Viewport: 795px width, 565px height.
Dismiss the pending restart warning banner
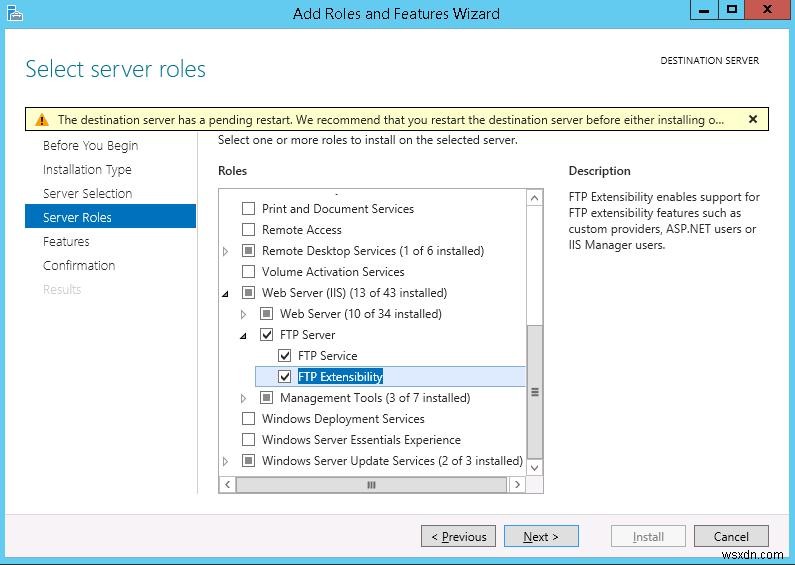coord(753,119)
